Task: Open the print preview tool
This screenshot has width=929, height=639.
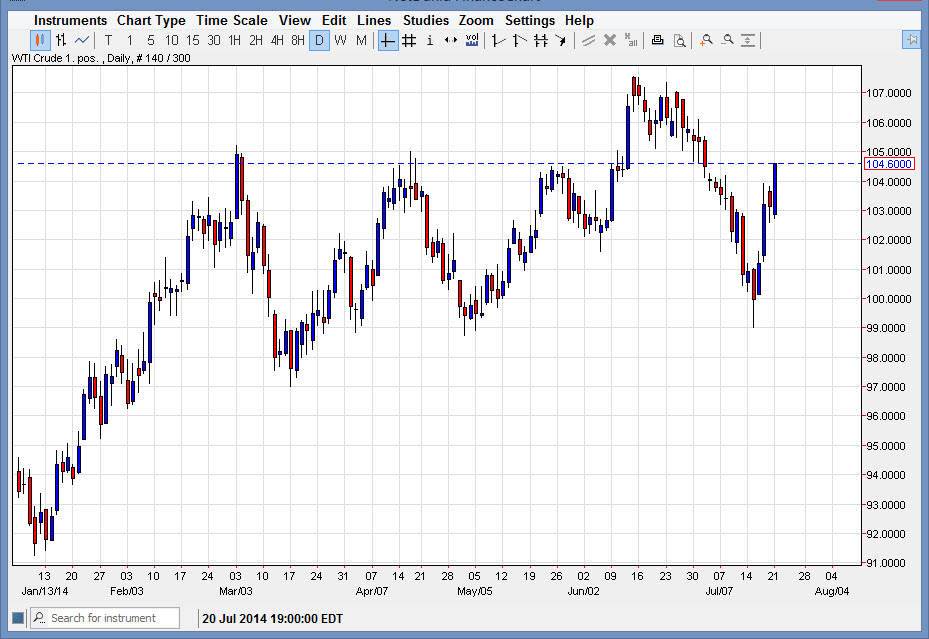Action: click(681, 41)
